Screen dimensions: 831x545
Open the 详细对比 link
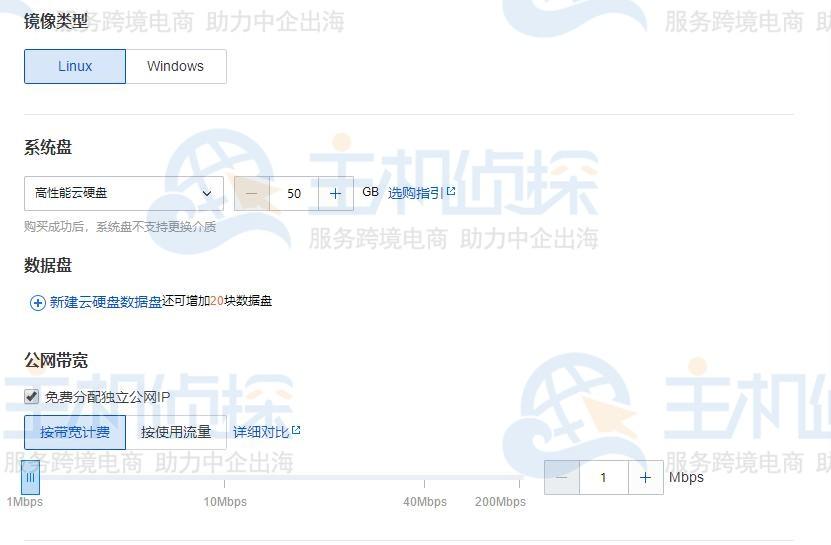point(261,432)
